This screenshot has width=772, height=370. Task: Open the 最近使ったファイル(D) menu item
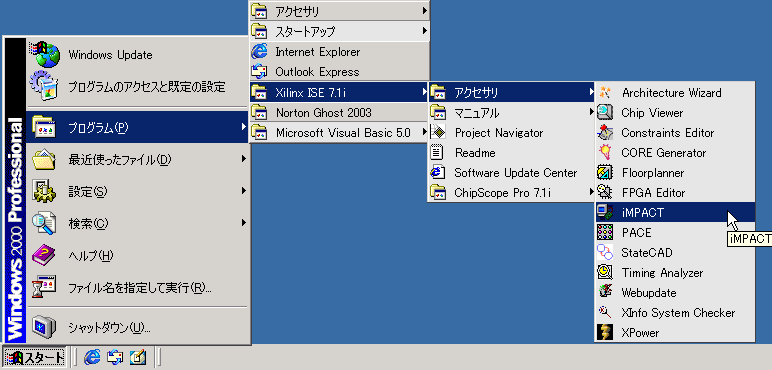click(x=137, y=159)
